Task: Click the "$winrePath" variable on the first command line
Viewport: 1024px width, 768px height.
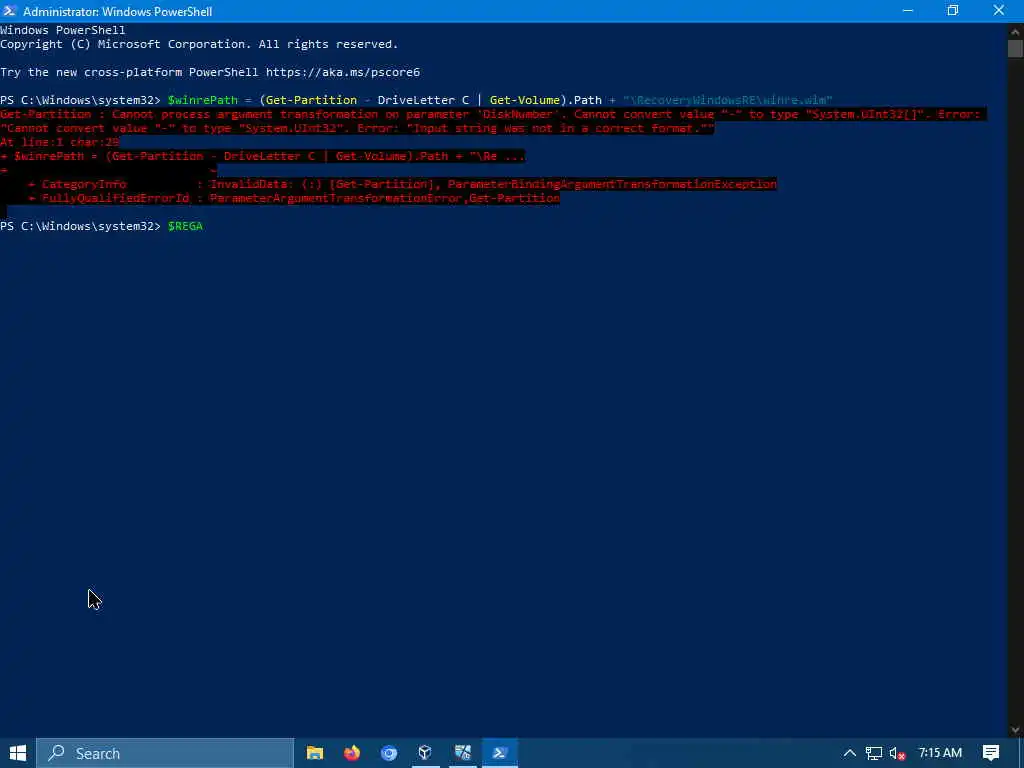Action: coord(202,100)
